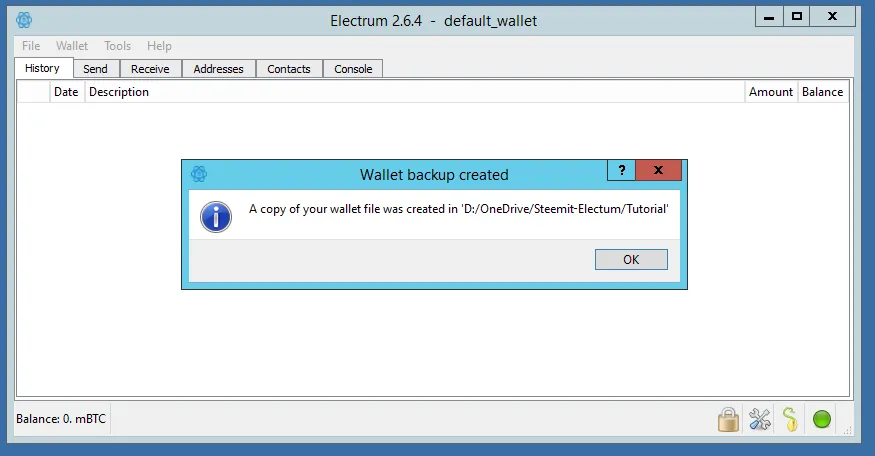This screenshot has height=456, width=875.
Task: Click the green network status indicator
Action: pos(821,419)
